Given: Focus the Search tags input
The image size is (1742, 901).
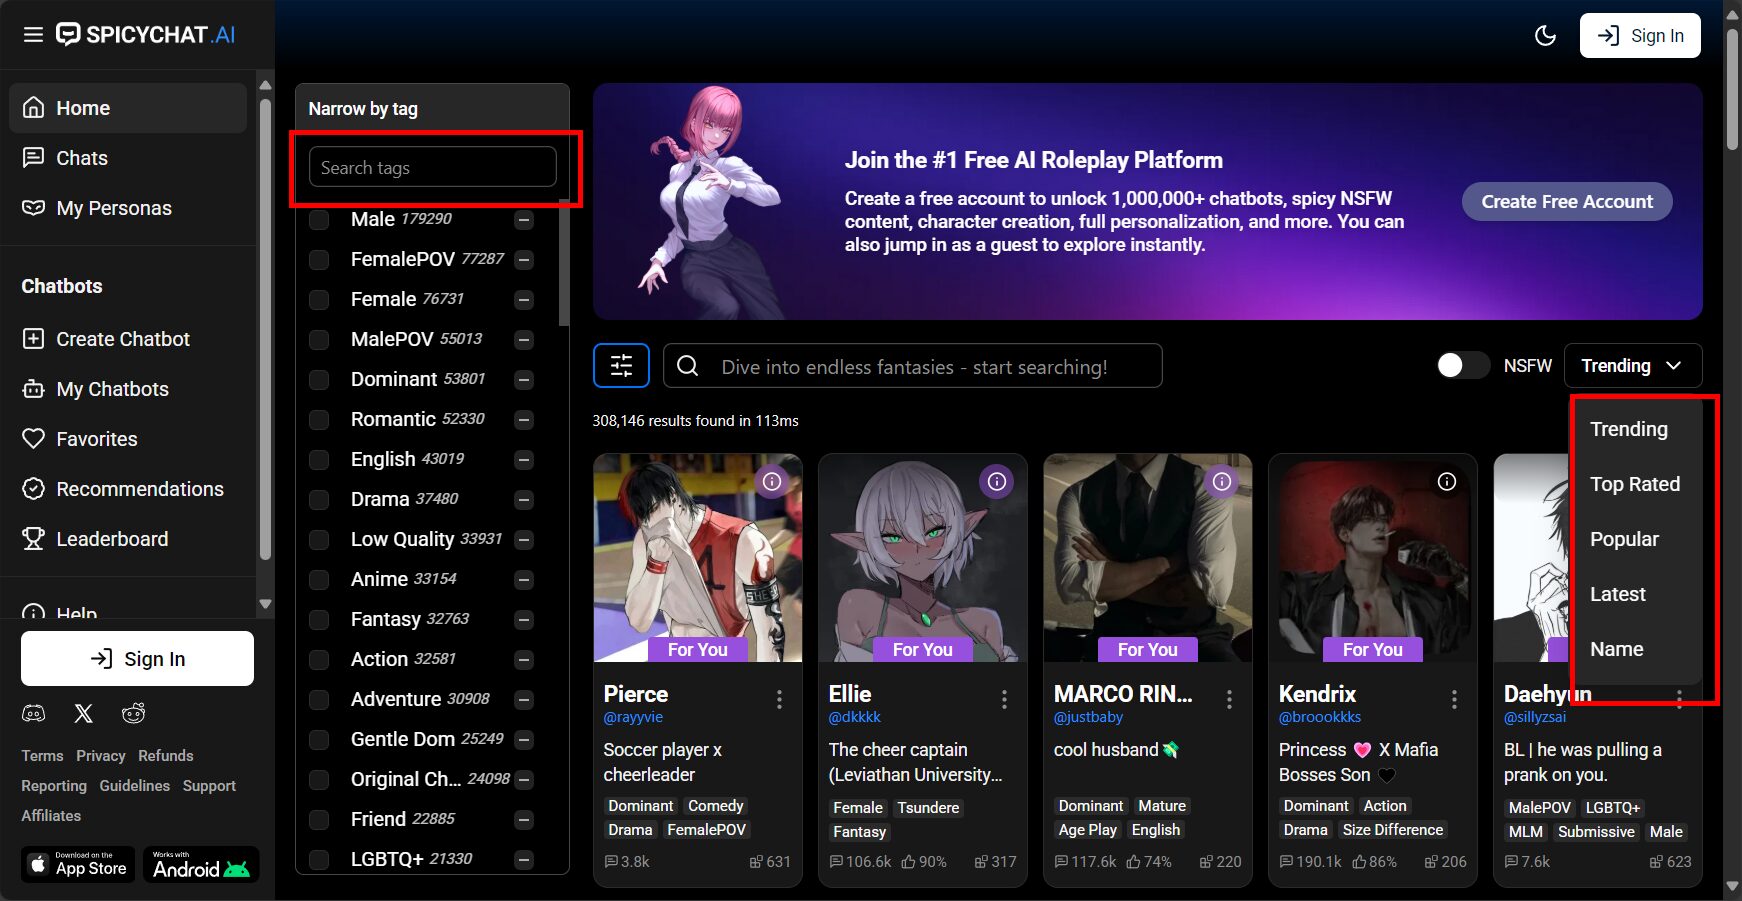Looking at the screenshot, I should 433,167.
